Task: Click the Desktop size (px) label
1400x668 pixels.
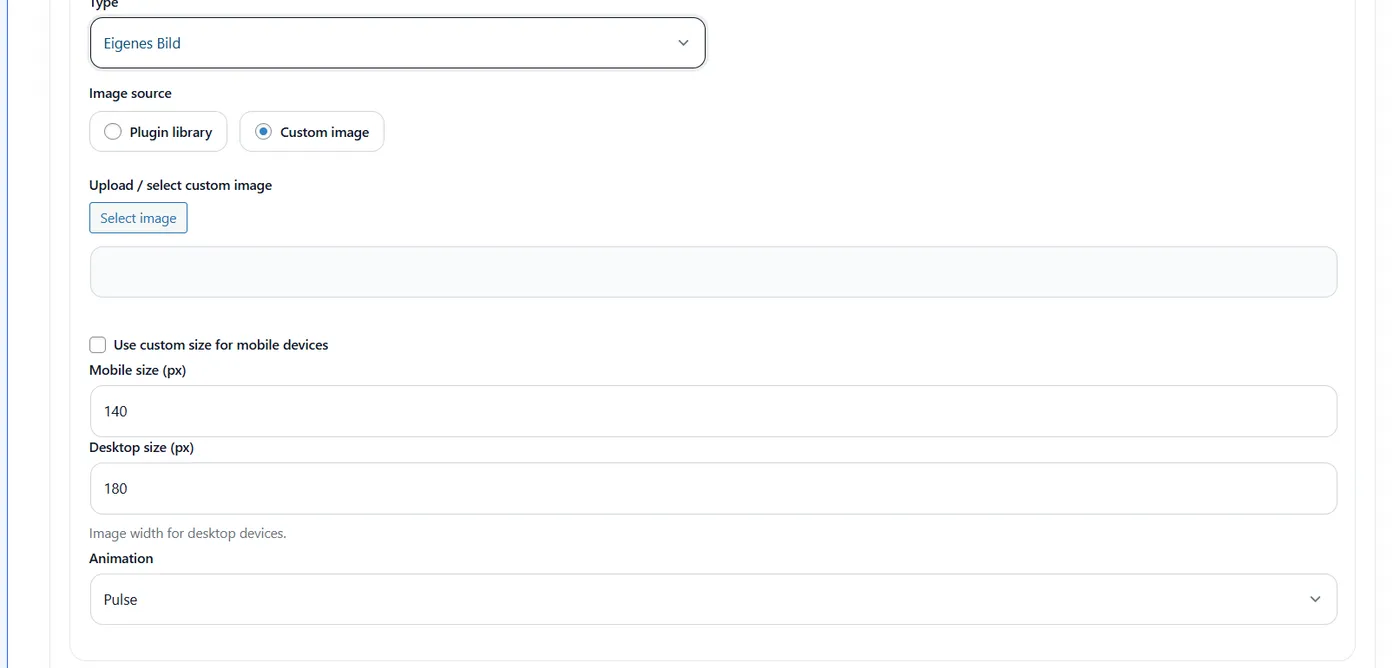Action: click(141, 447)
